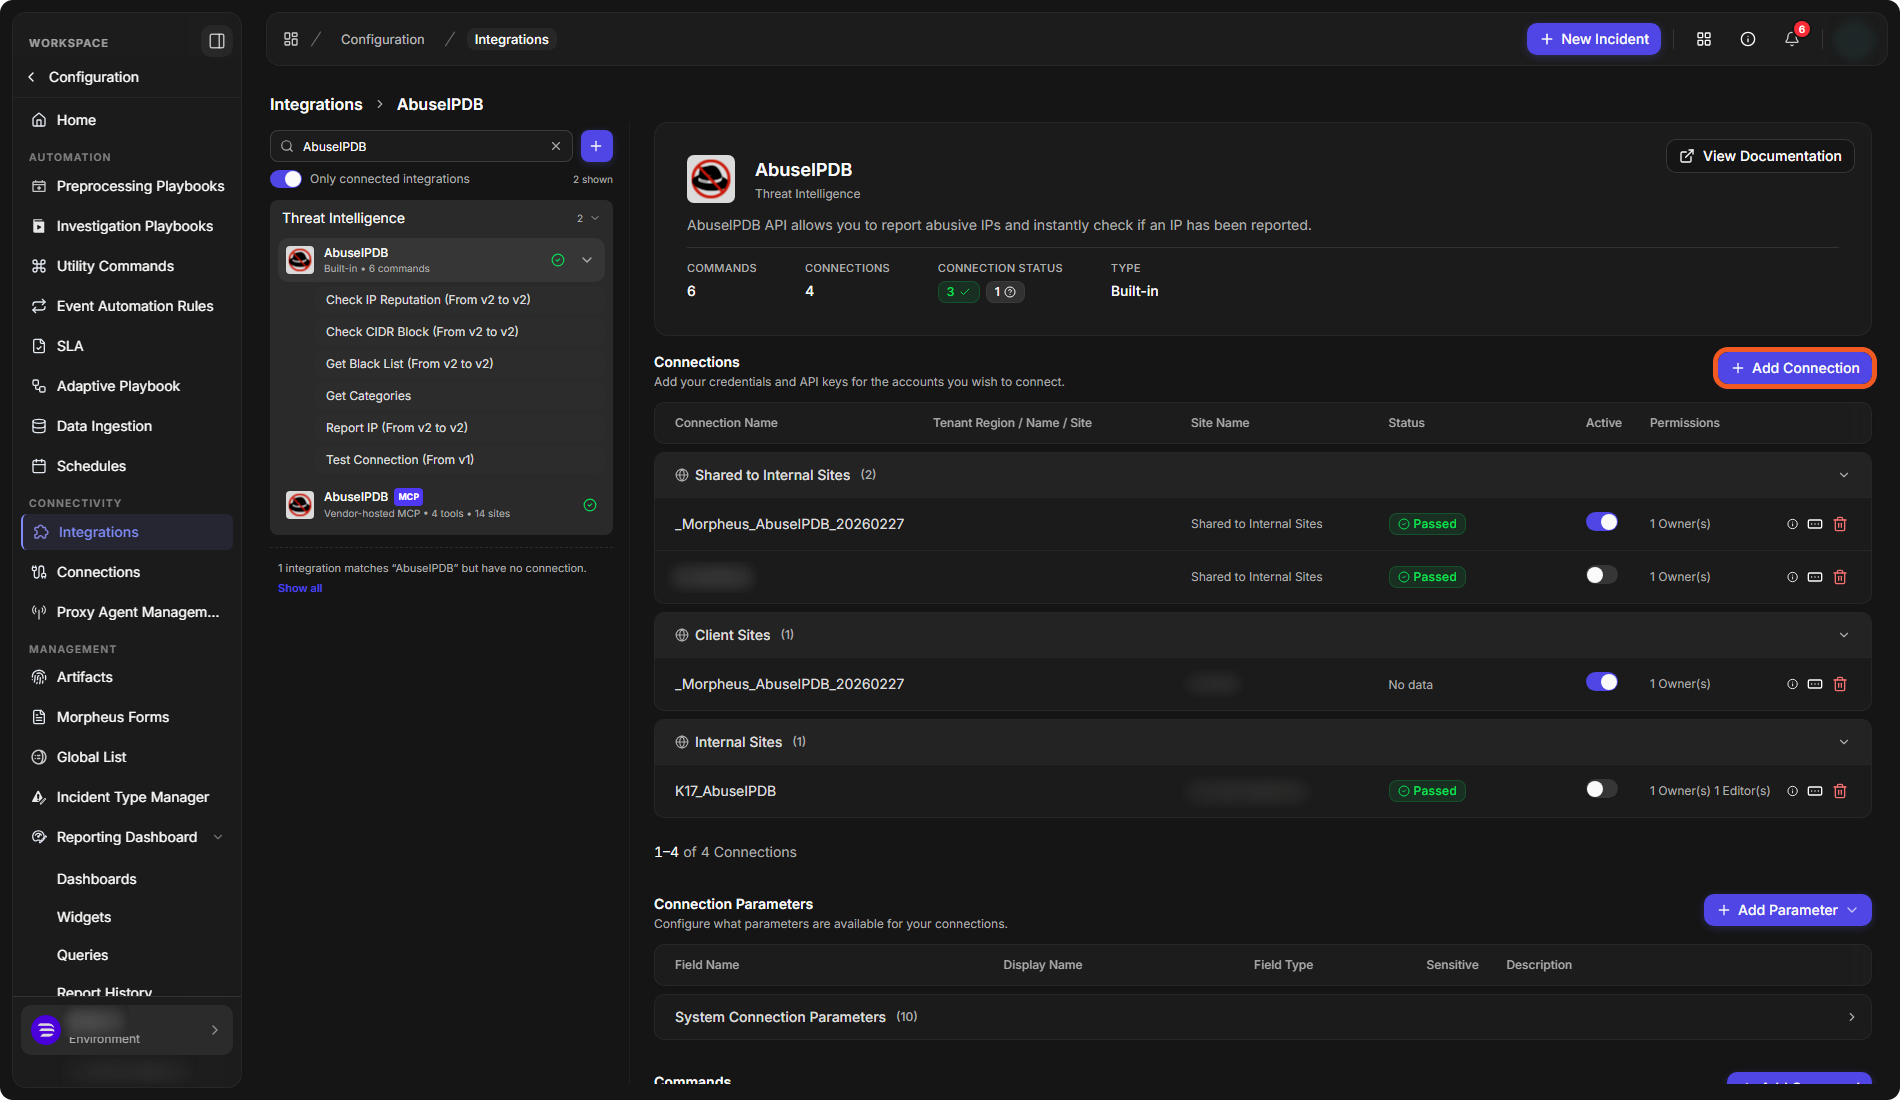Clear the AbuseIPDB search text
Viewport: 1900px width, 1100px height.
pos(556,146)
